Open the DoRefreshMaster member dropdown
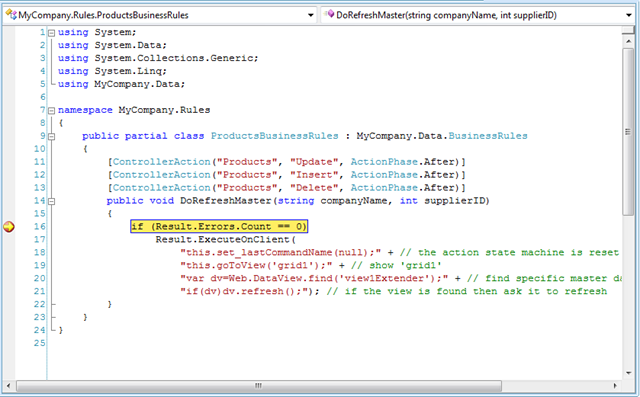The image size is (640, 397). [629, 16]
